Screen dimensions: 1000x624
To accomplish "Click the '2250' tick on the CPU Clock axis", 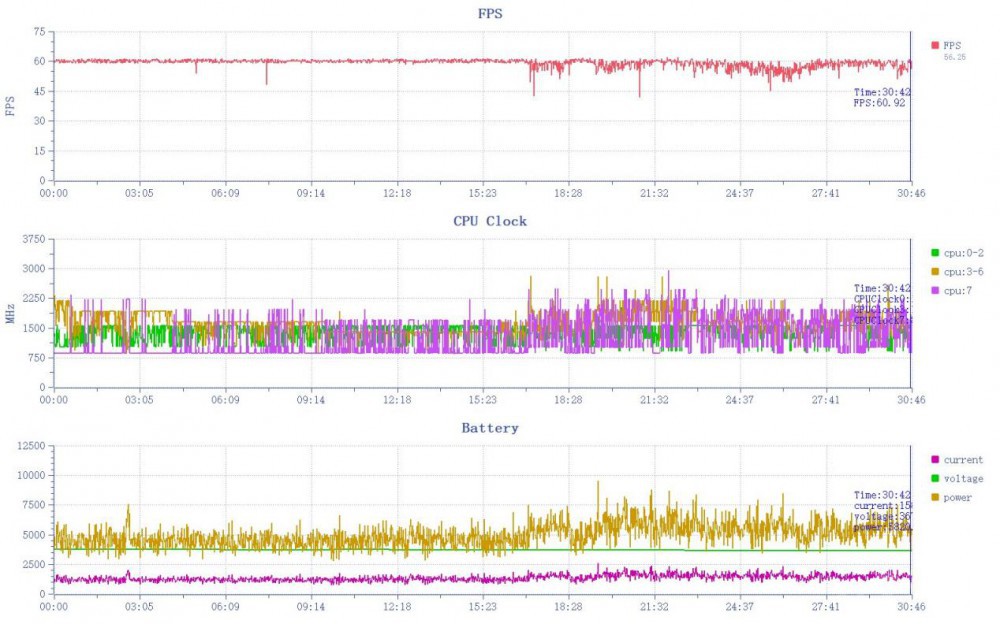I will 34,298.
